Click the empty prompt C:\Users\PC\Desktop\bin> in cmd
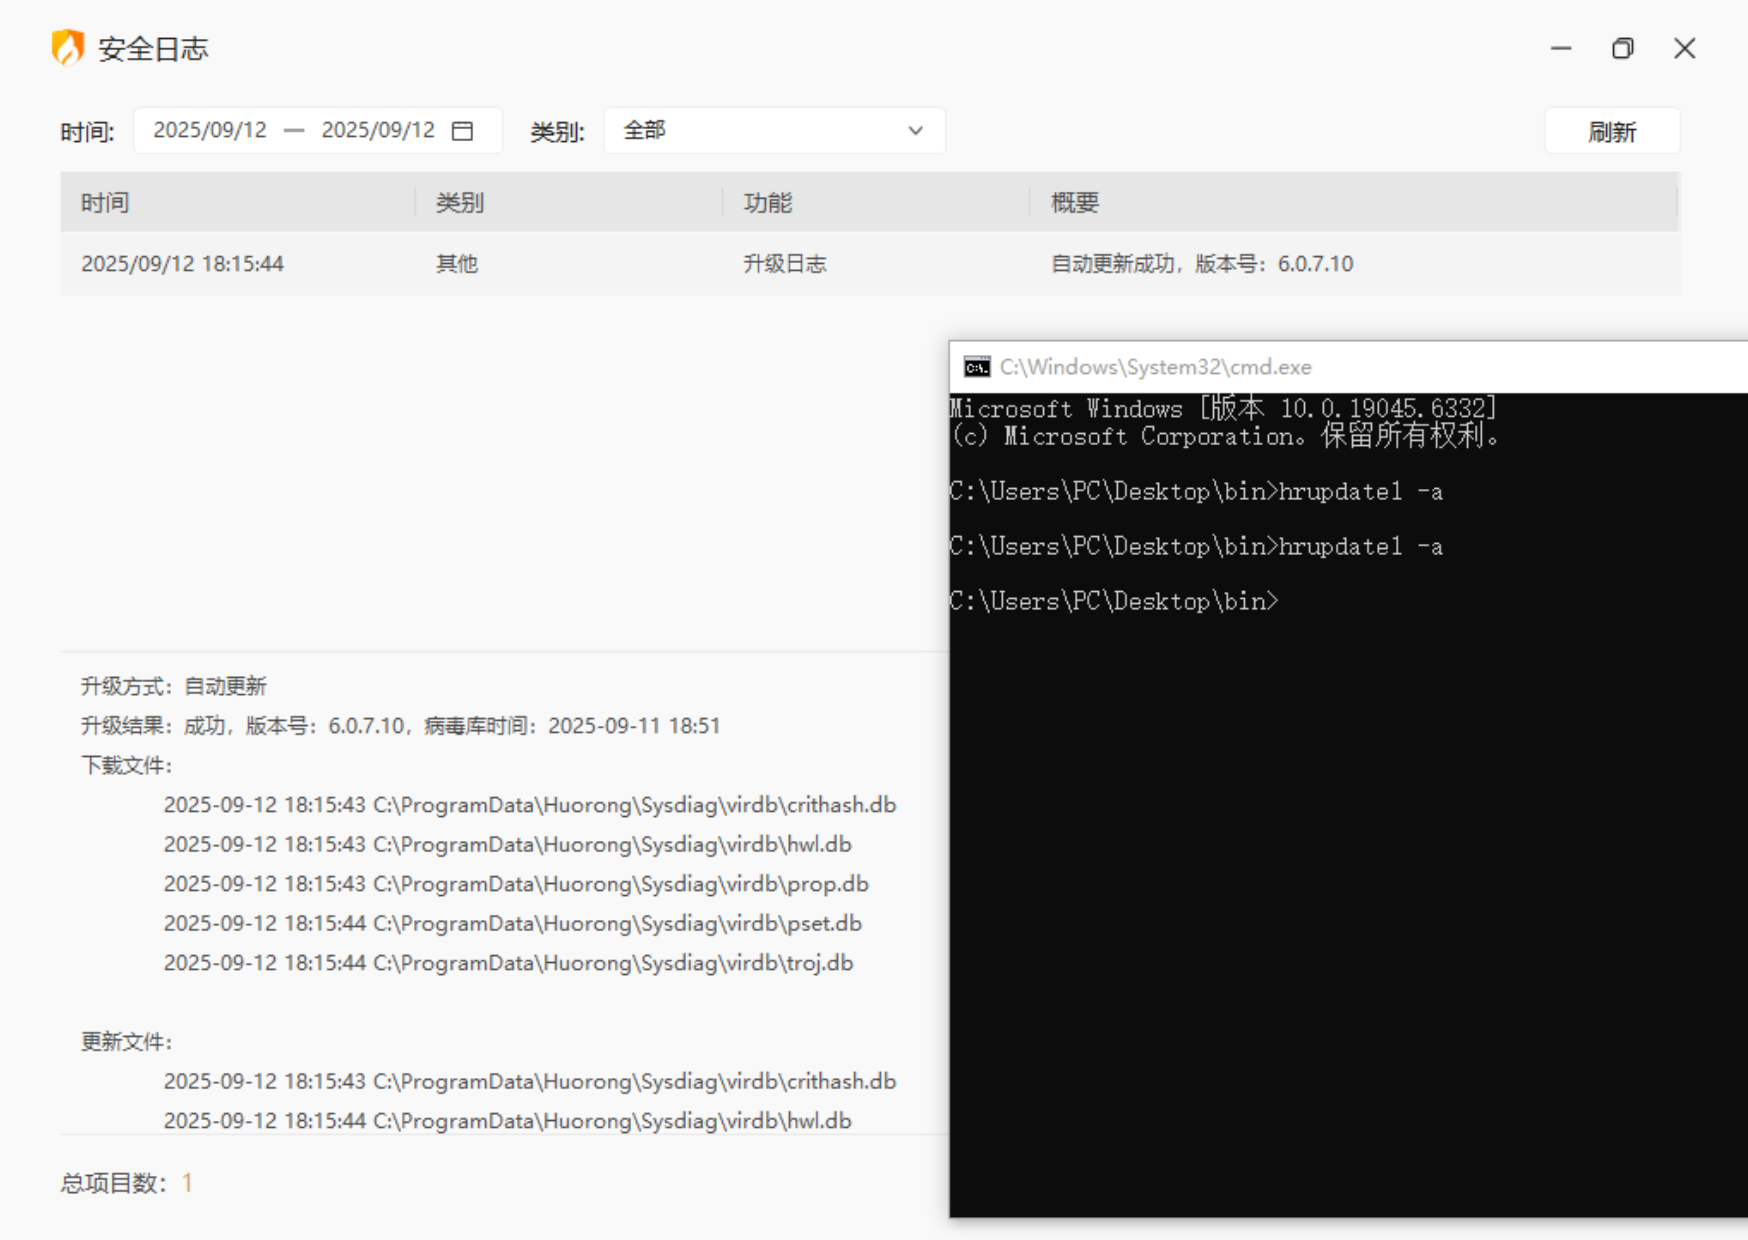Image resolution: width=1748 pixels, height=1240 pixels. [1114, 601]
